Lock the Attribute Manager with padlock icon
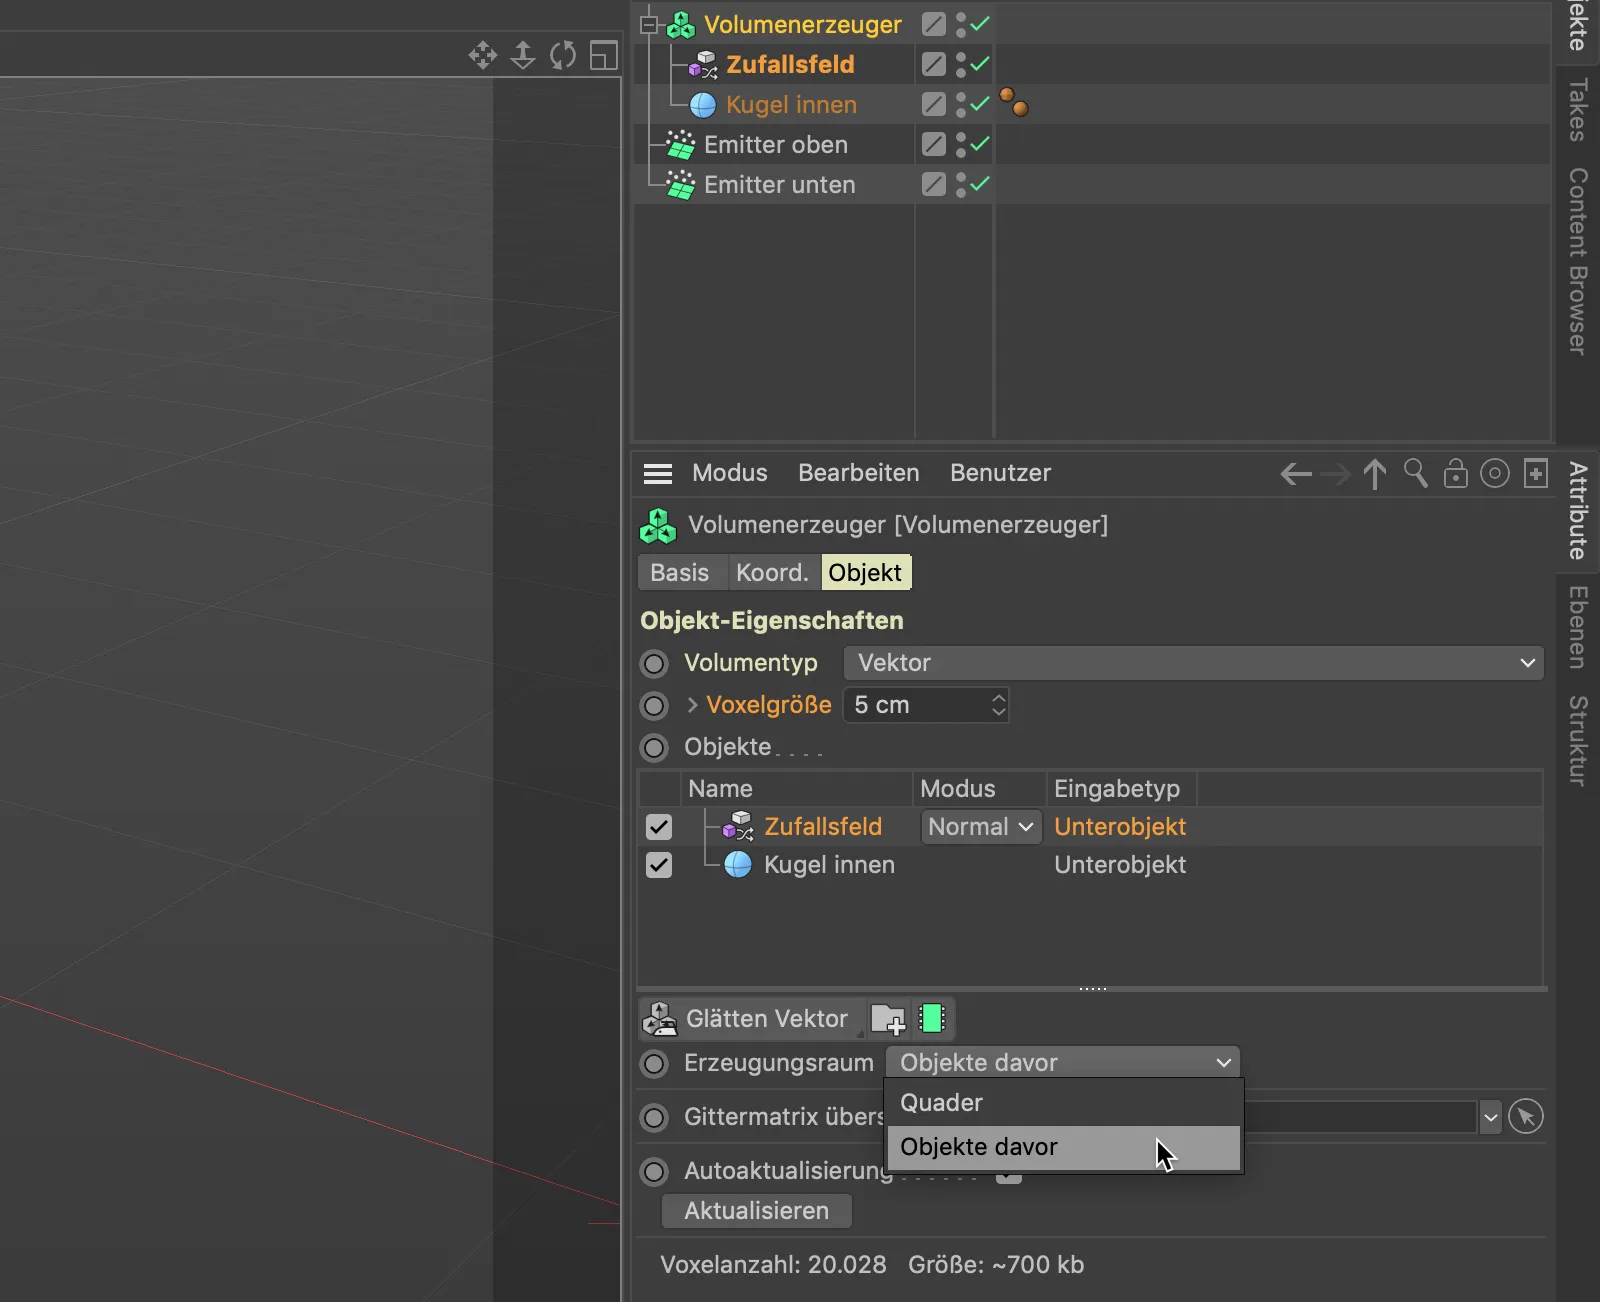The height and width of the screenshot is (1302, 1600). [x=1456, y=473]
